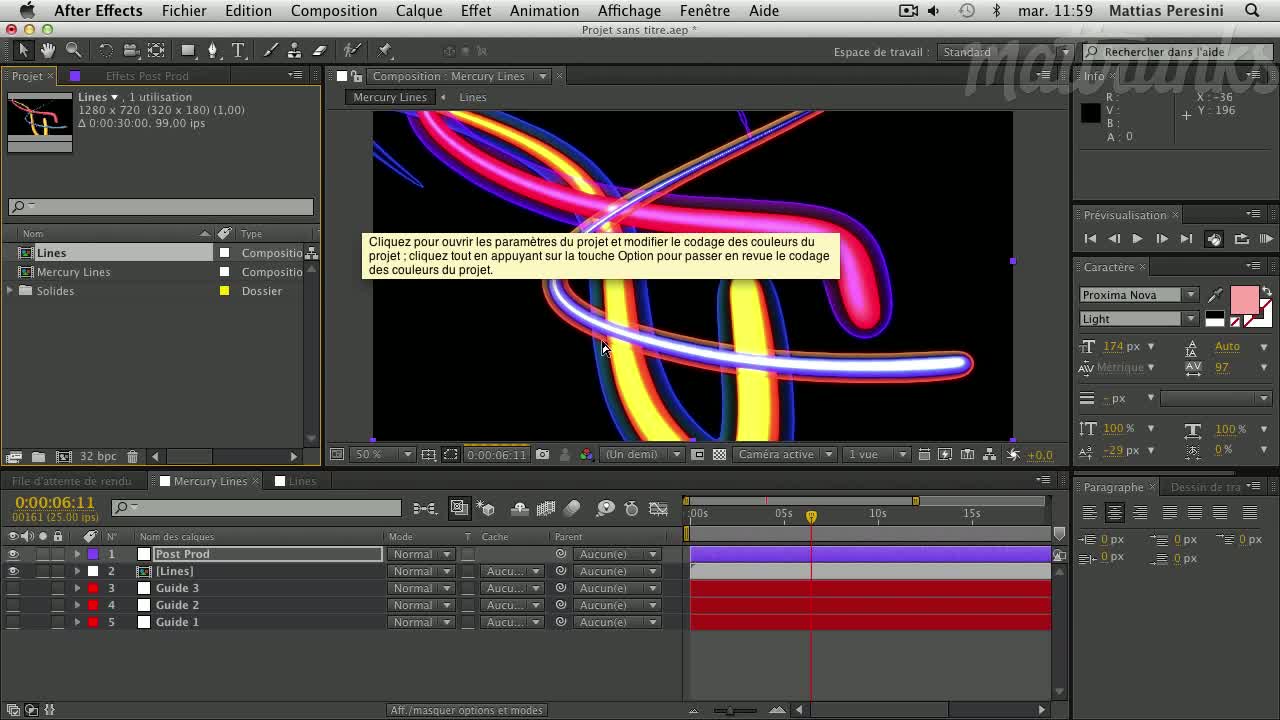Open Post Prod blending mode dropdown
The height and width of the screenshot is (720, 1280).
(421, 554)
